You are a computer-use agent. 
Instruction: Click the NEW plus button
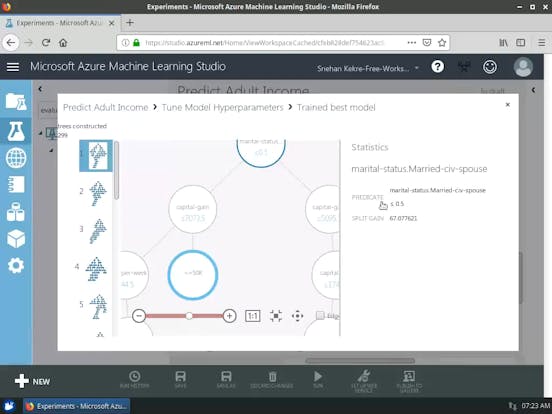[32, 381]
